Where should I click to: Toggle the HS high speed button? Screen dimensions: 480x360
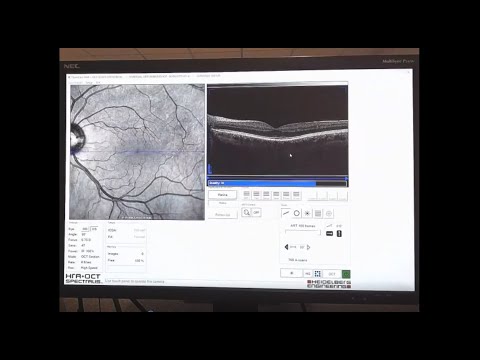coord(308,274)
